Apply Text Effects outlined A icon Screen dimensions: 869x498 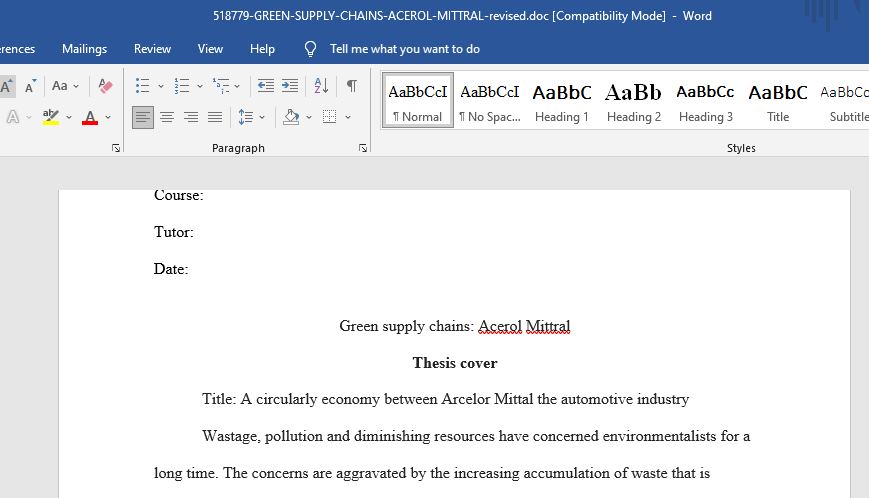point(13,117)
